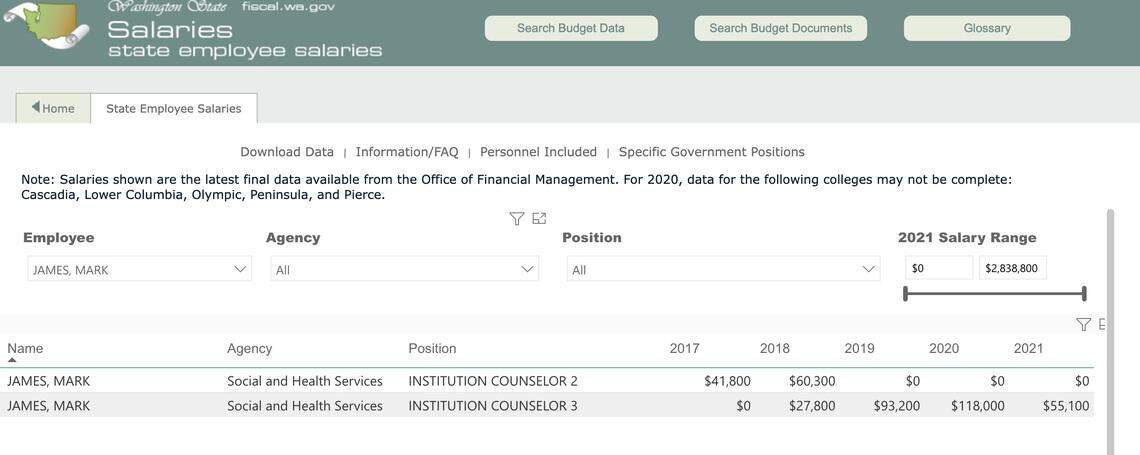The height and width of the screenshot is (455, 1140).
Task: Select the INSTITUTION COUNSELOR 2 cell
Action: point(493,381)
